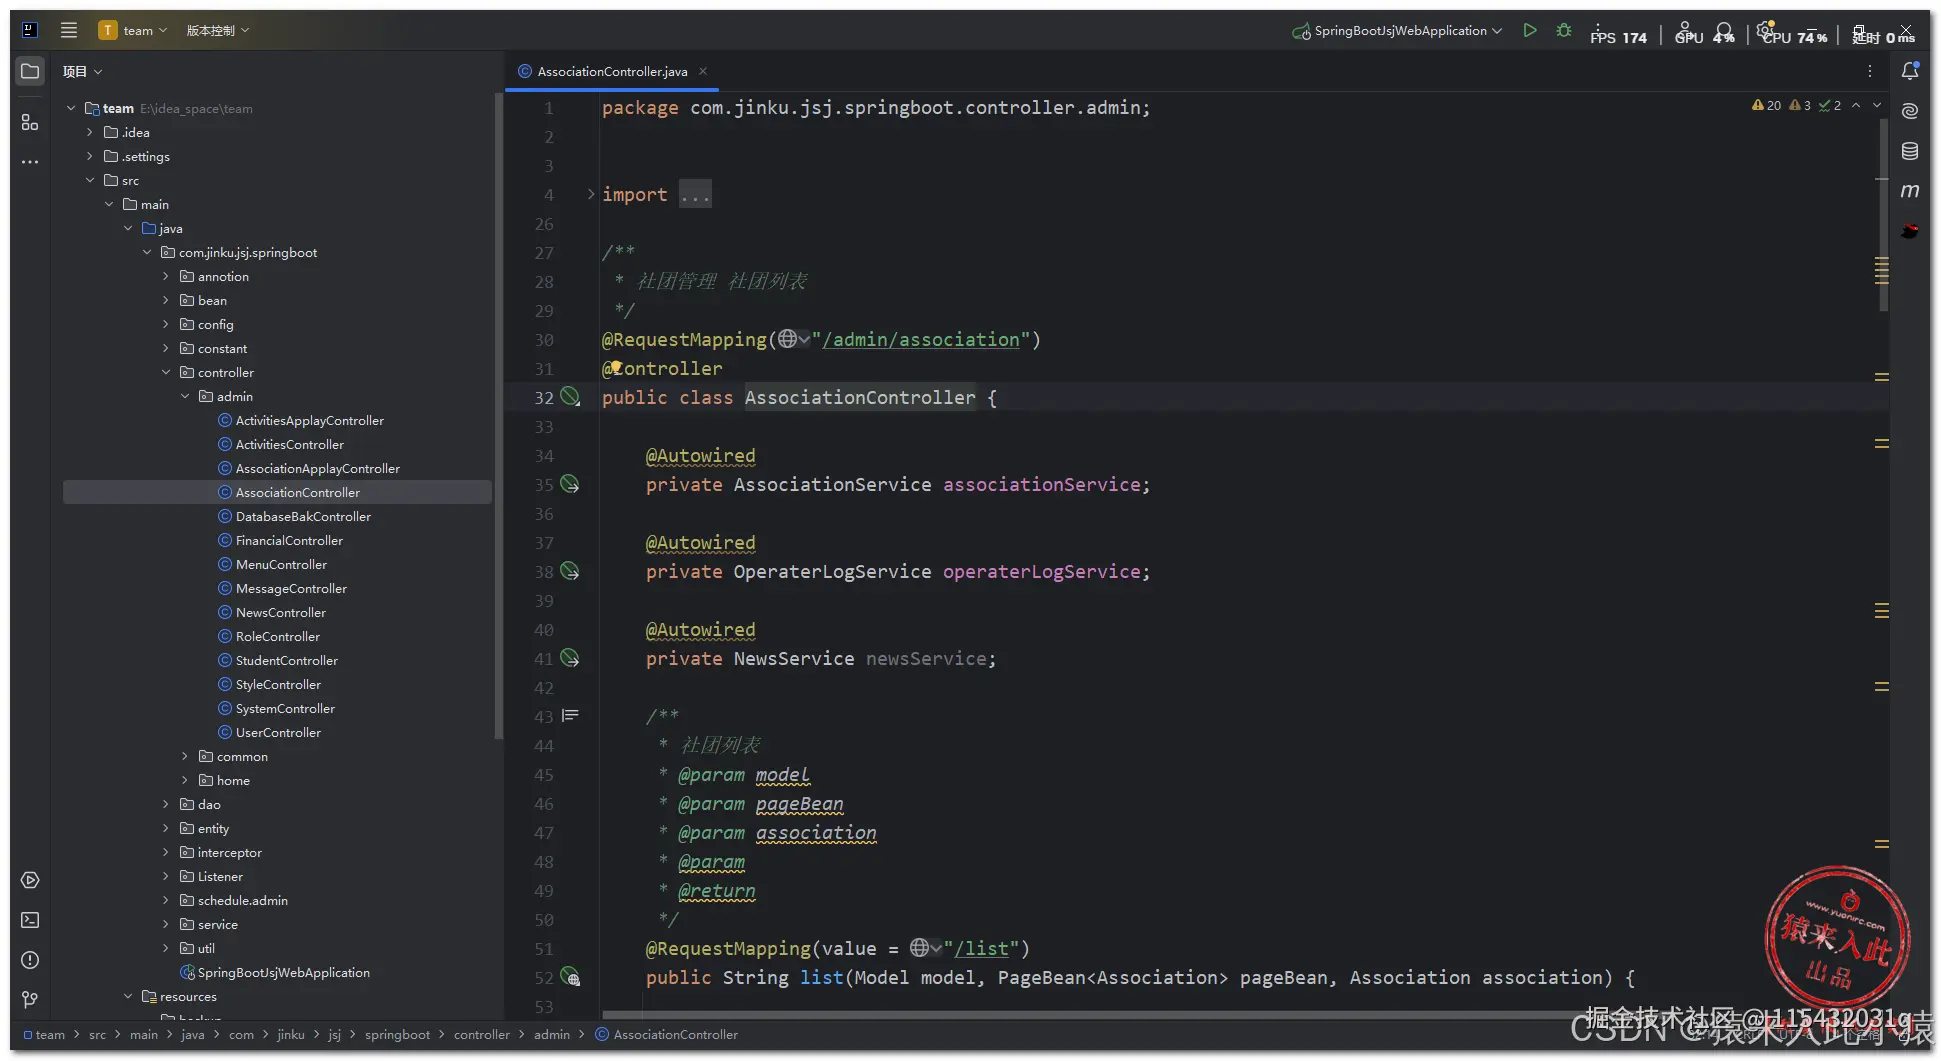The width and height of the screenshot is (1941, 1061).
Task: Open the notifications bell
Action: click(x=1910, y=71)
